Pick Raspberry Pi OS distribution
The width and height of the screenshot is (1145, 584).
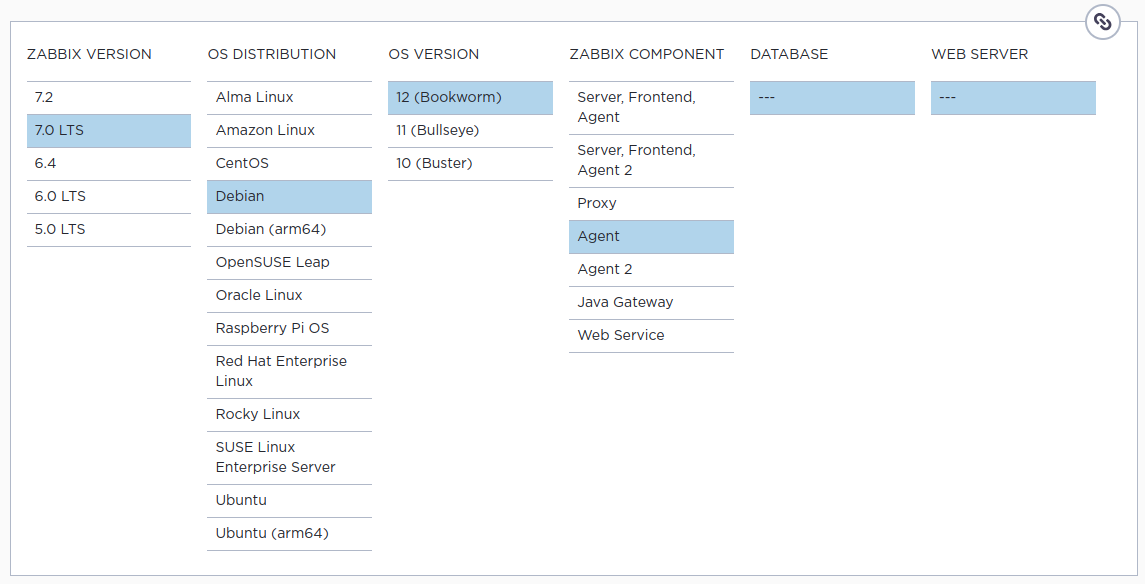(289, 328)
